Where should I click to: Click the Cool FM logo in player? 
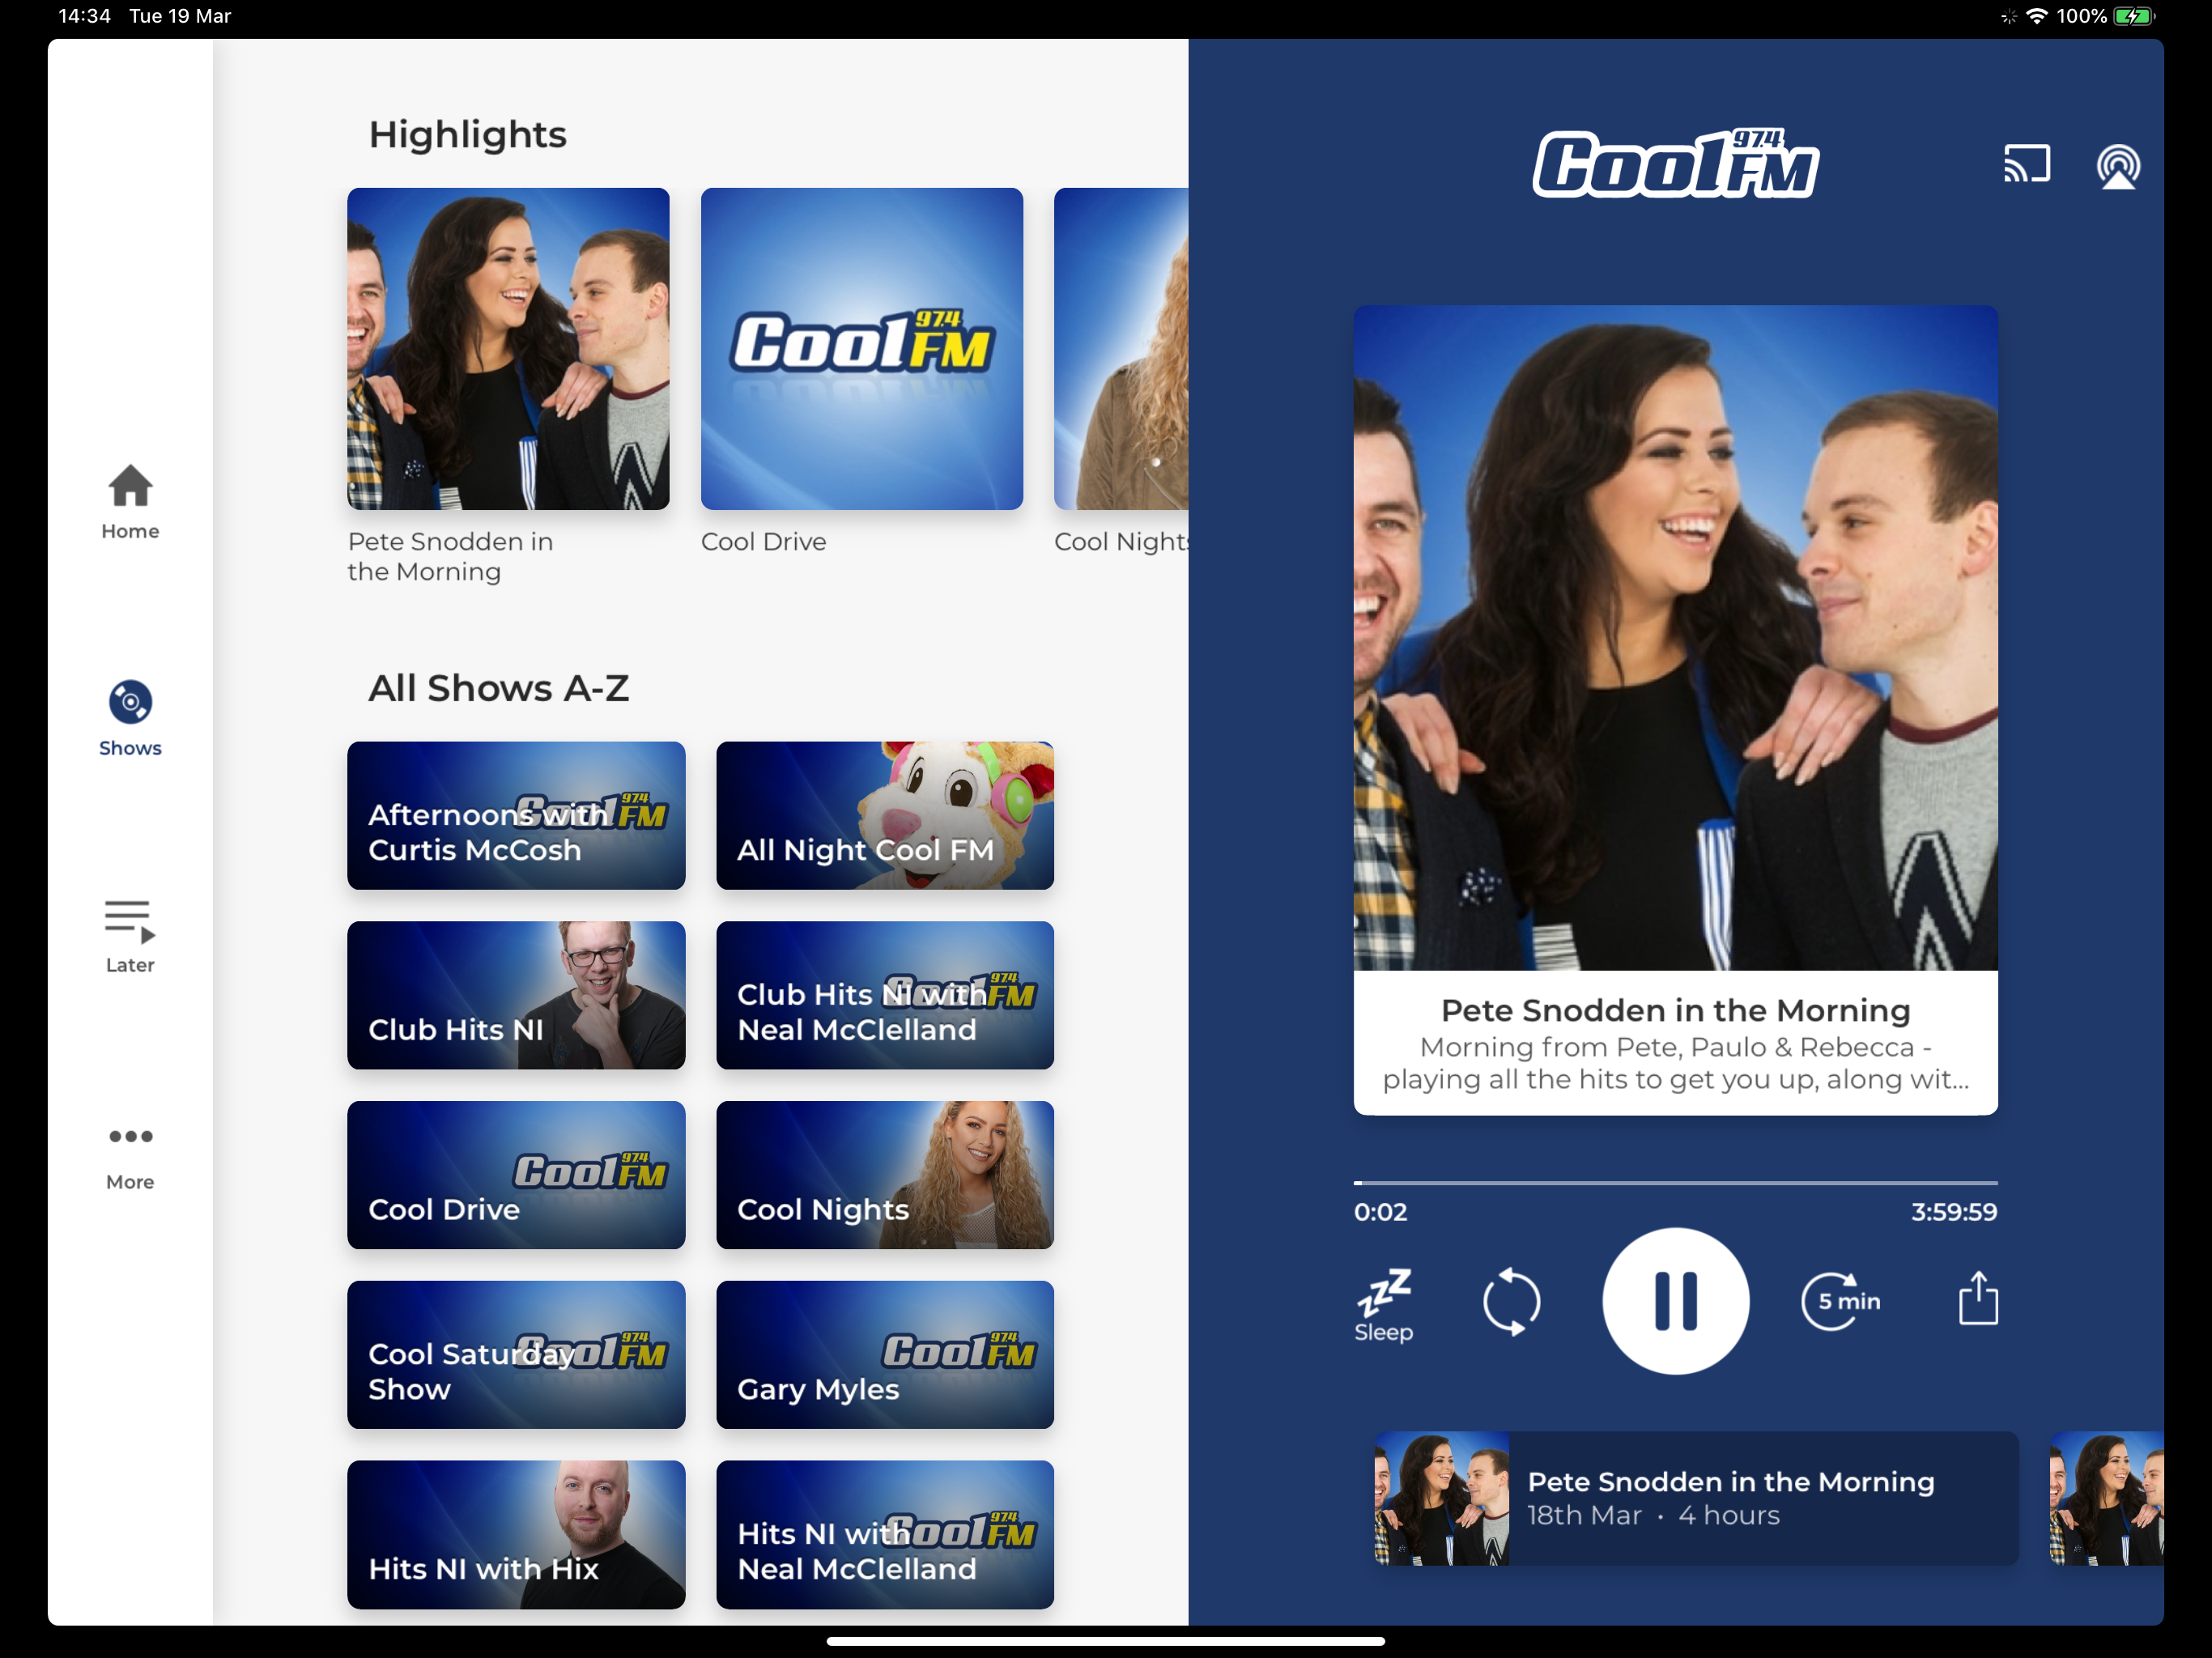pos(1675,164)
